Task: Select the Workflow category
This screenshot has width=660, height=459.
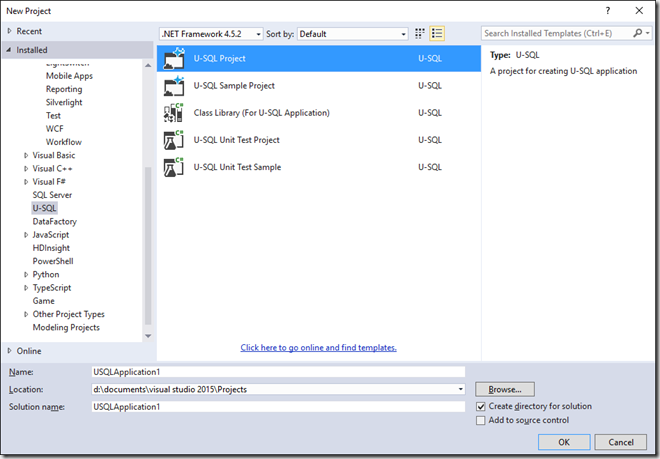Action: point(64,142)
